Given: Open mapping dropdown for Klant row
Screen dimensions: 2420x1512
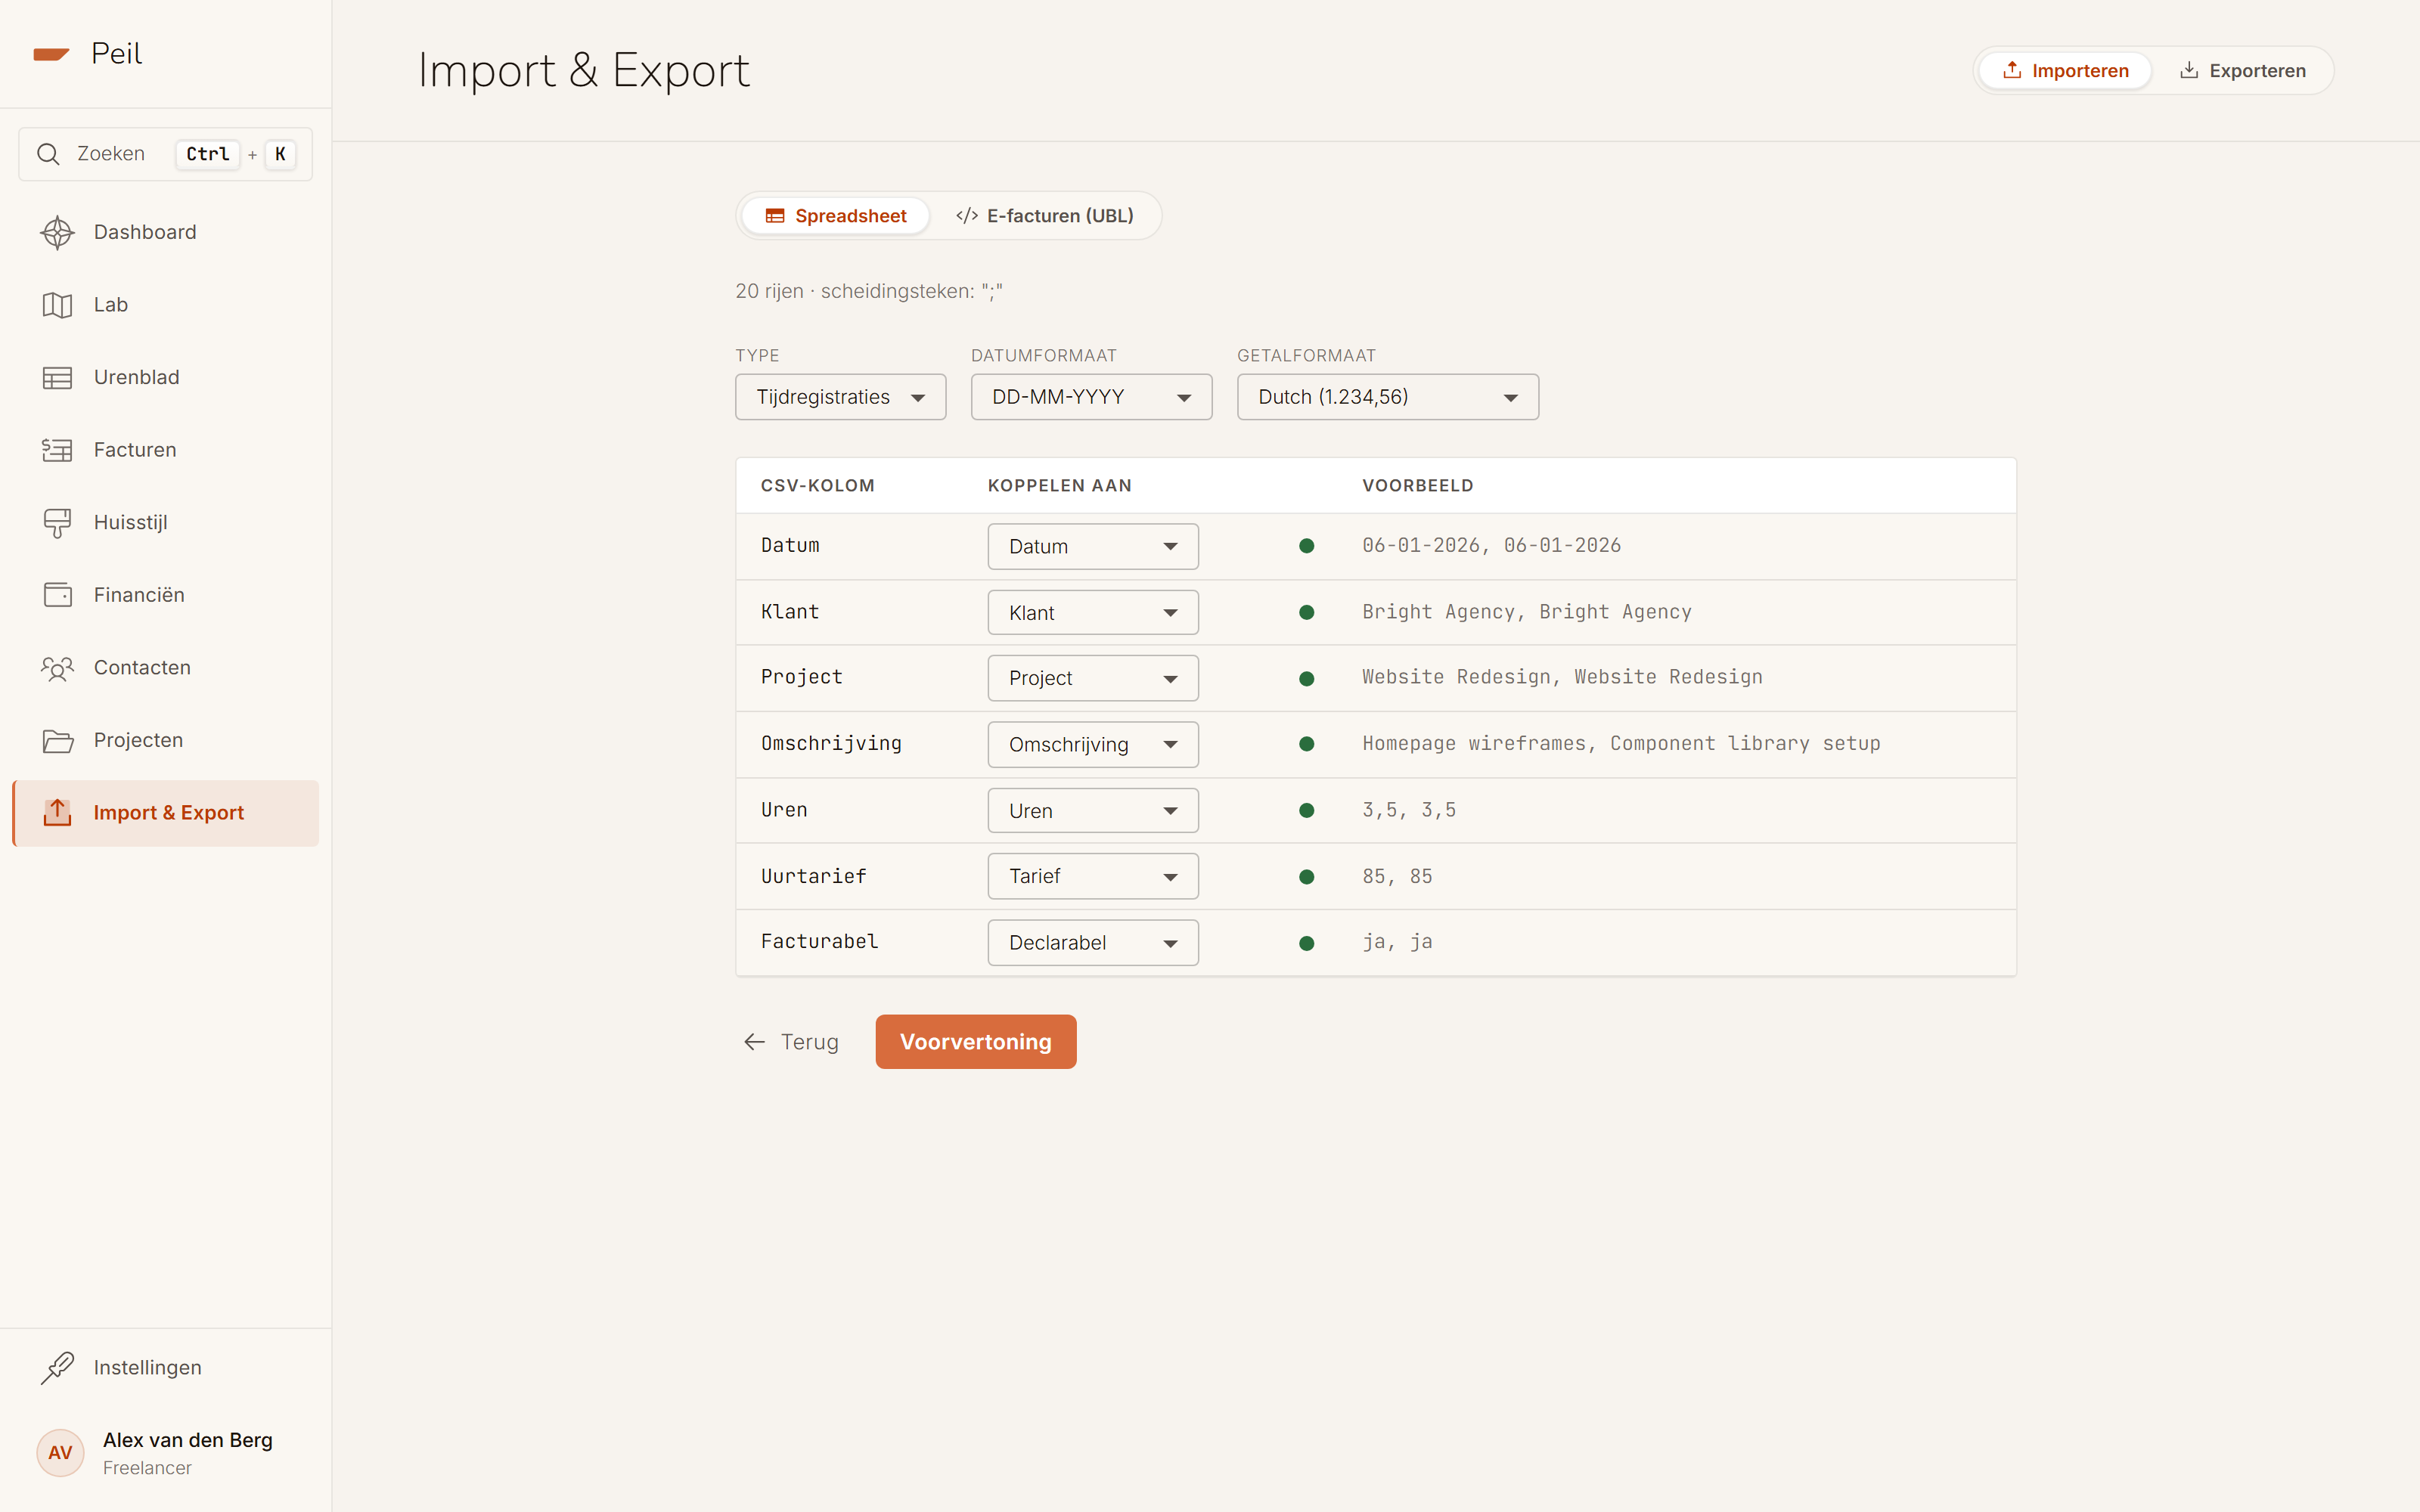Looking at the screenshot, I should [x=1093, y=613].
